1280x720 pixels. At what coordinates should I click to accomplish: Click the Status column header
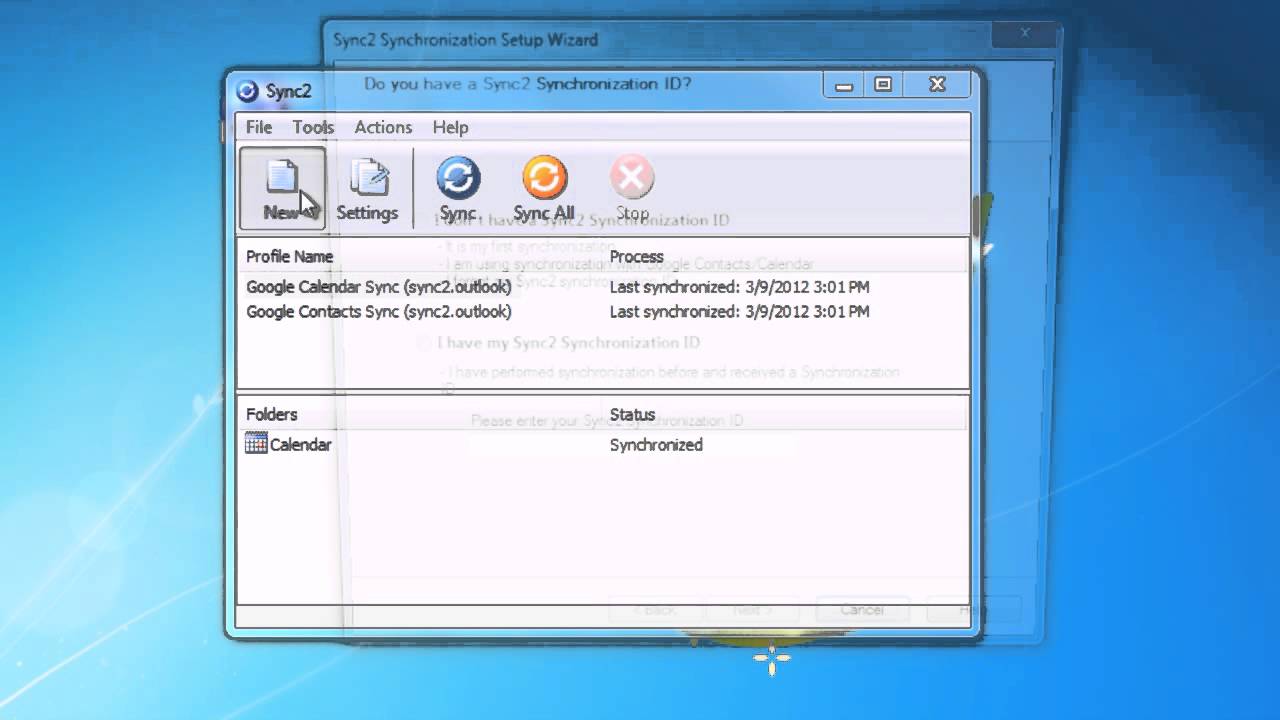point(633,414)
